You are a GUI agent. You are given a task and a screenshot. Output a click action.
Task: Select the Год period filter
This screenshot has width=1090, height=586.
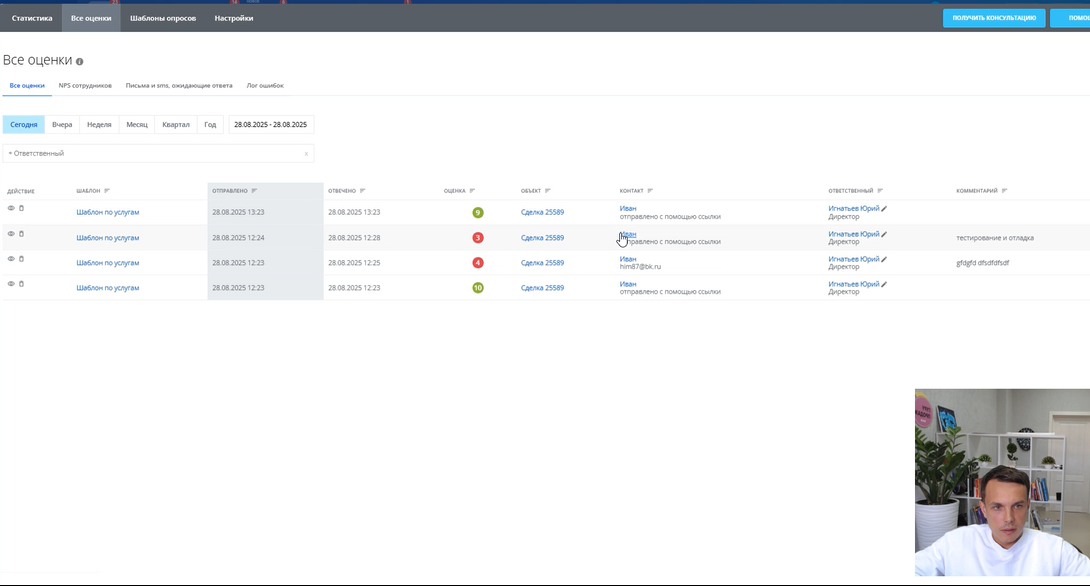point(210,124)
